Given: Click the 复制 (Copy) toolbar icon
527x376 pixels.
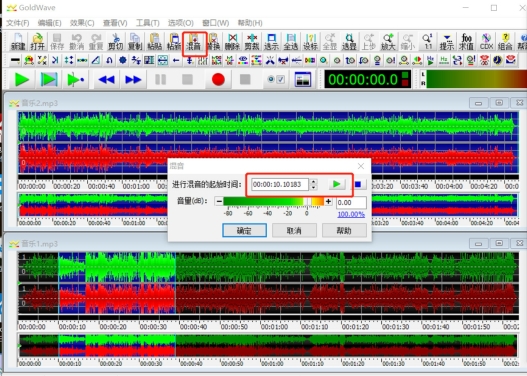Looking at the screenshot, I should pyautogui.click(x=135, y=42).
